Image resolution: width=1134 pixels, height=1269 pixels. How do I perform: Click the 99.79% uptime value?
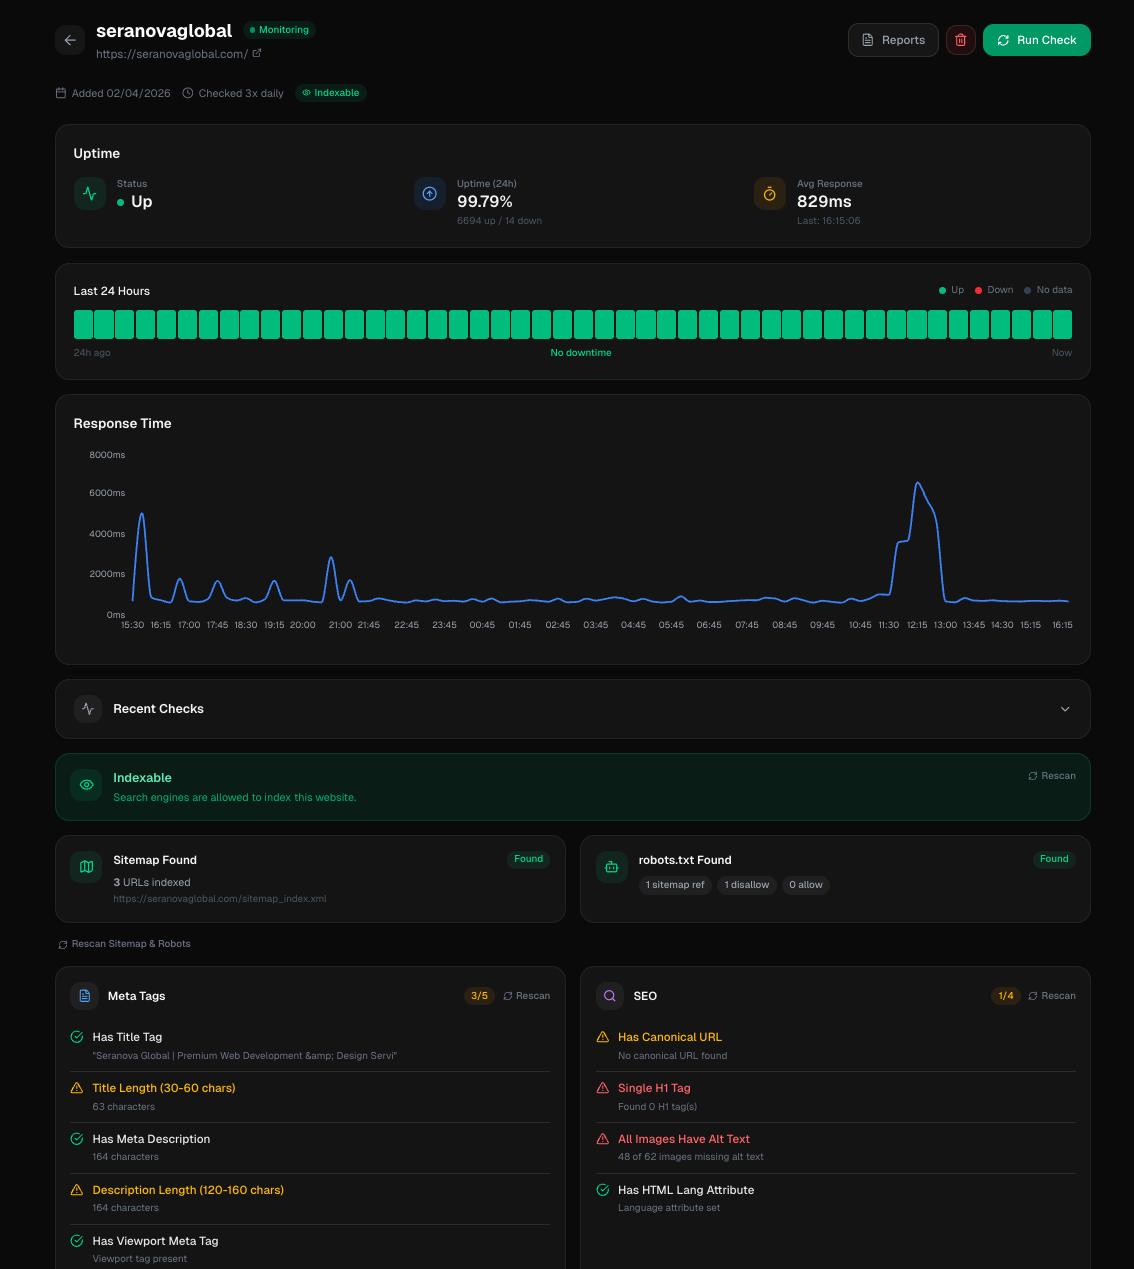(485, 202)
